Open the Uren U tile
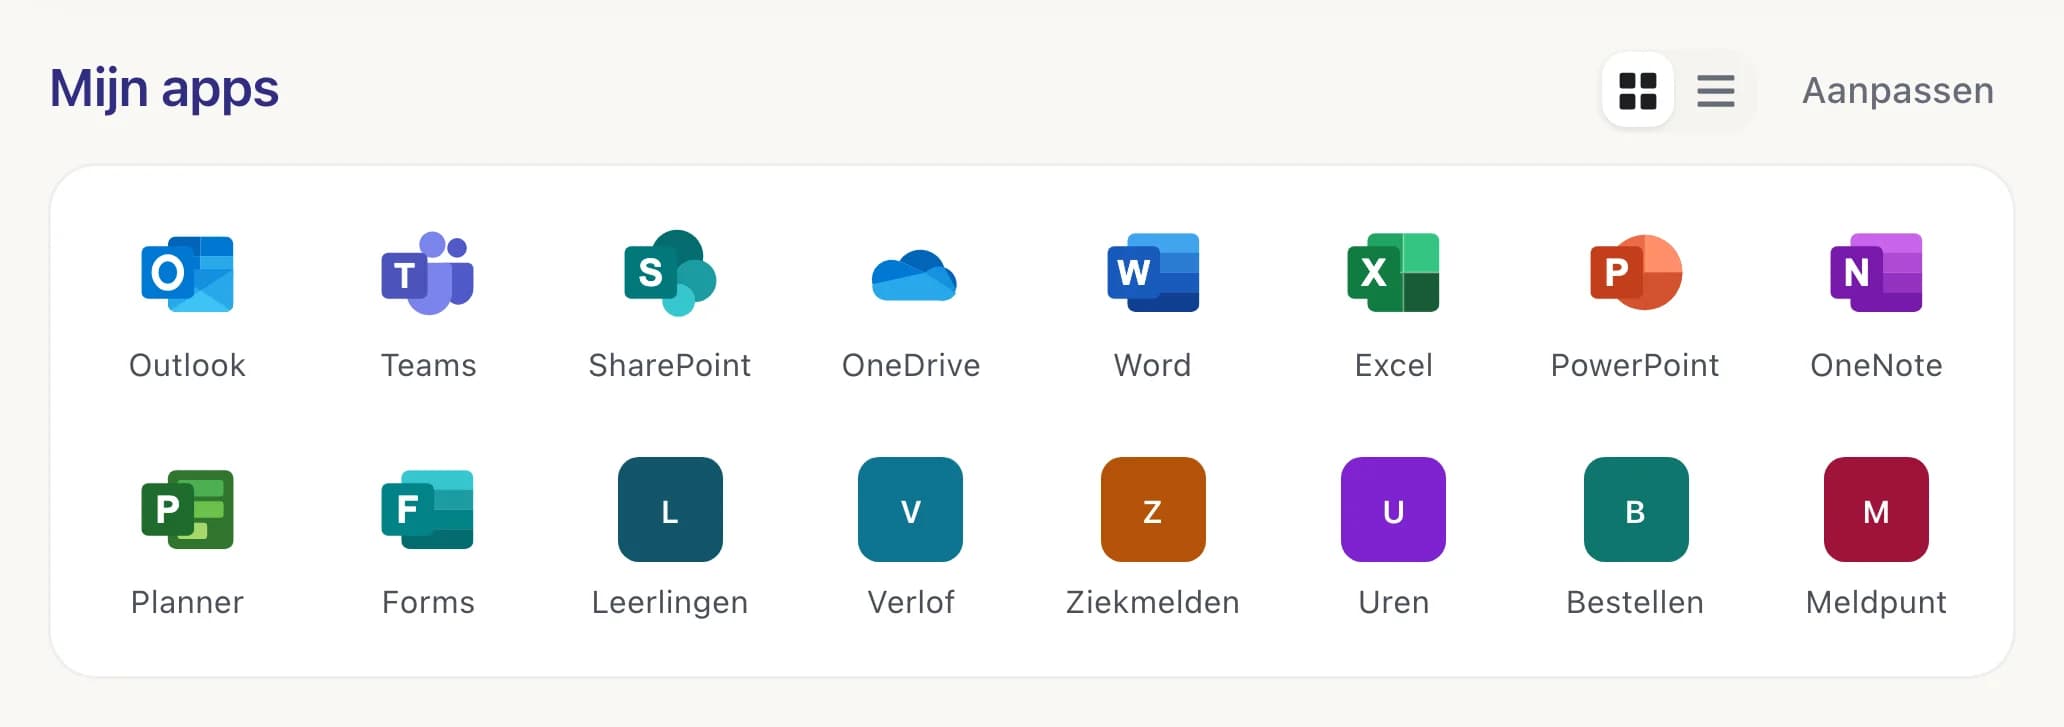 tap(1393, 509)
